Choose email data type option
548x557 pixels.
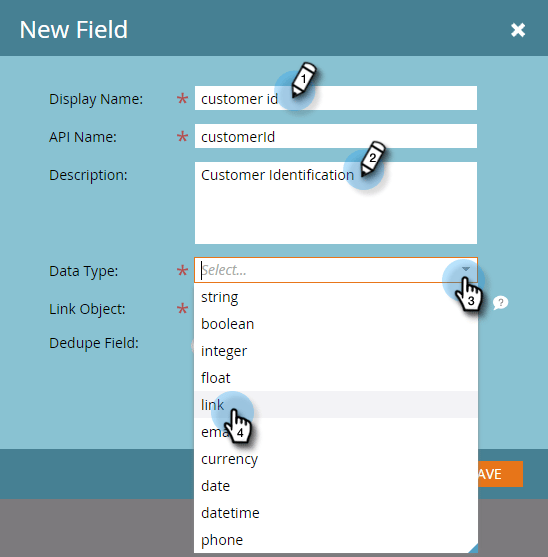[x=336, y=432]
